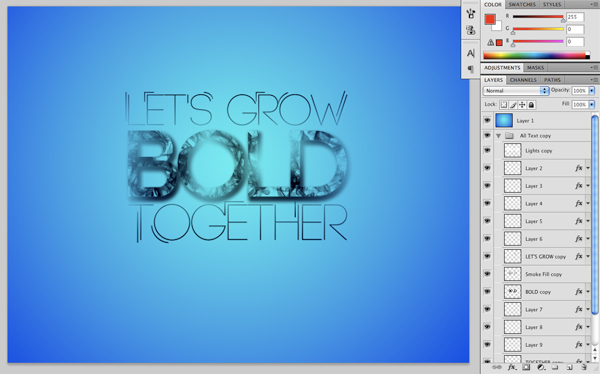
Task: Open the Clone Source panel icon
Action: coord(471,30)
